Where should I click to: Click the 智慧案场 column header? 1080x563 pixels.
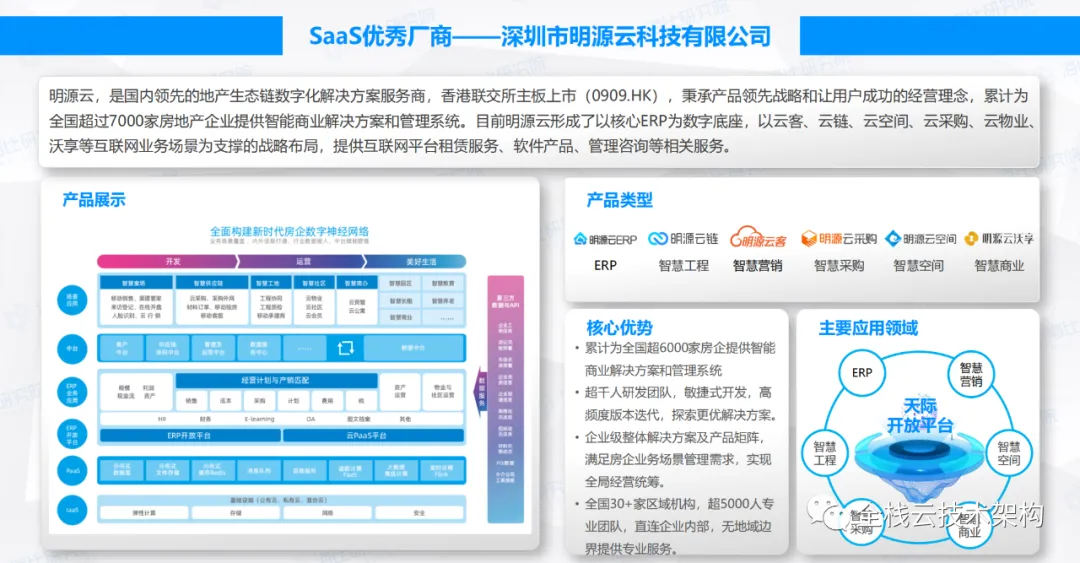(136, 283)
